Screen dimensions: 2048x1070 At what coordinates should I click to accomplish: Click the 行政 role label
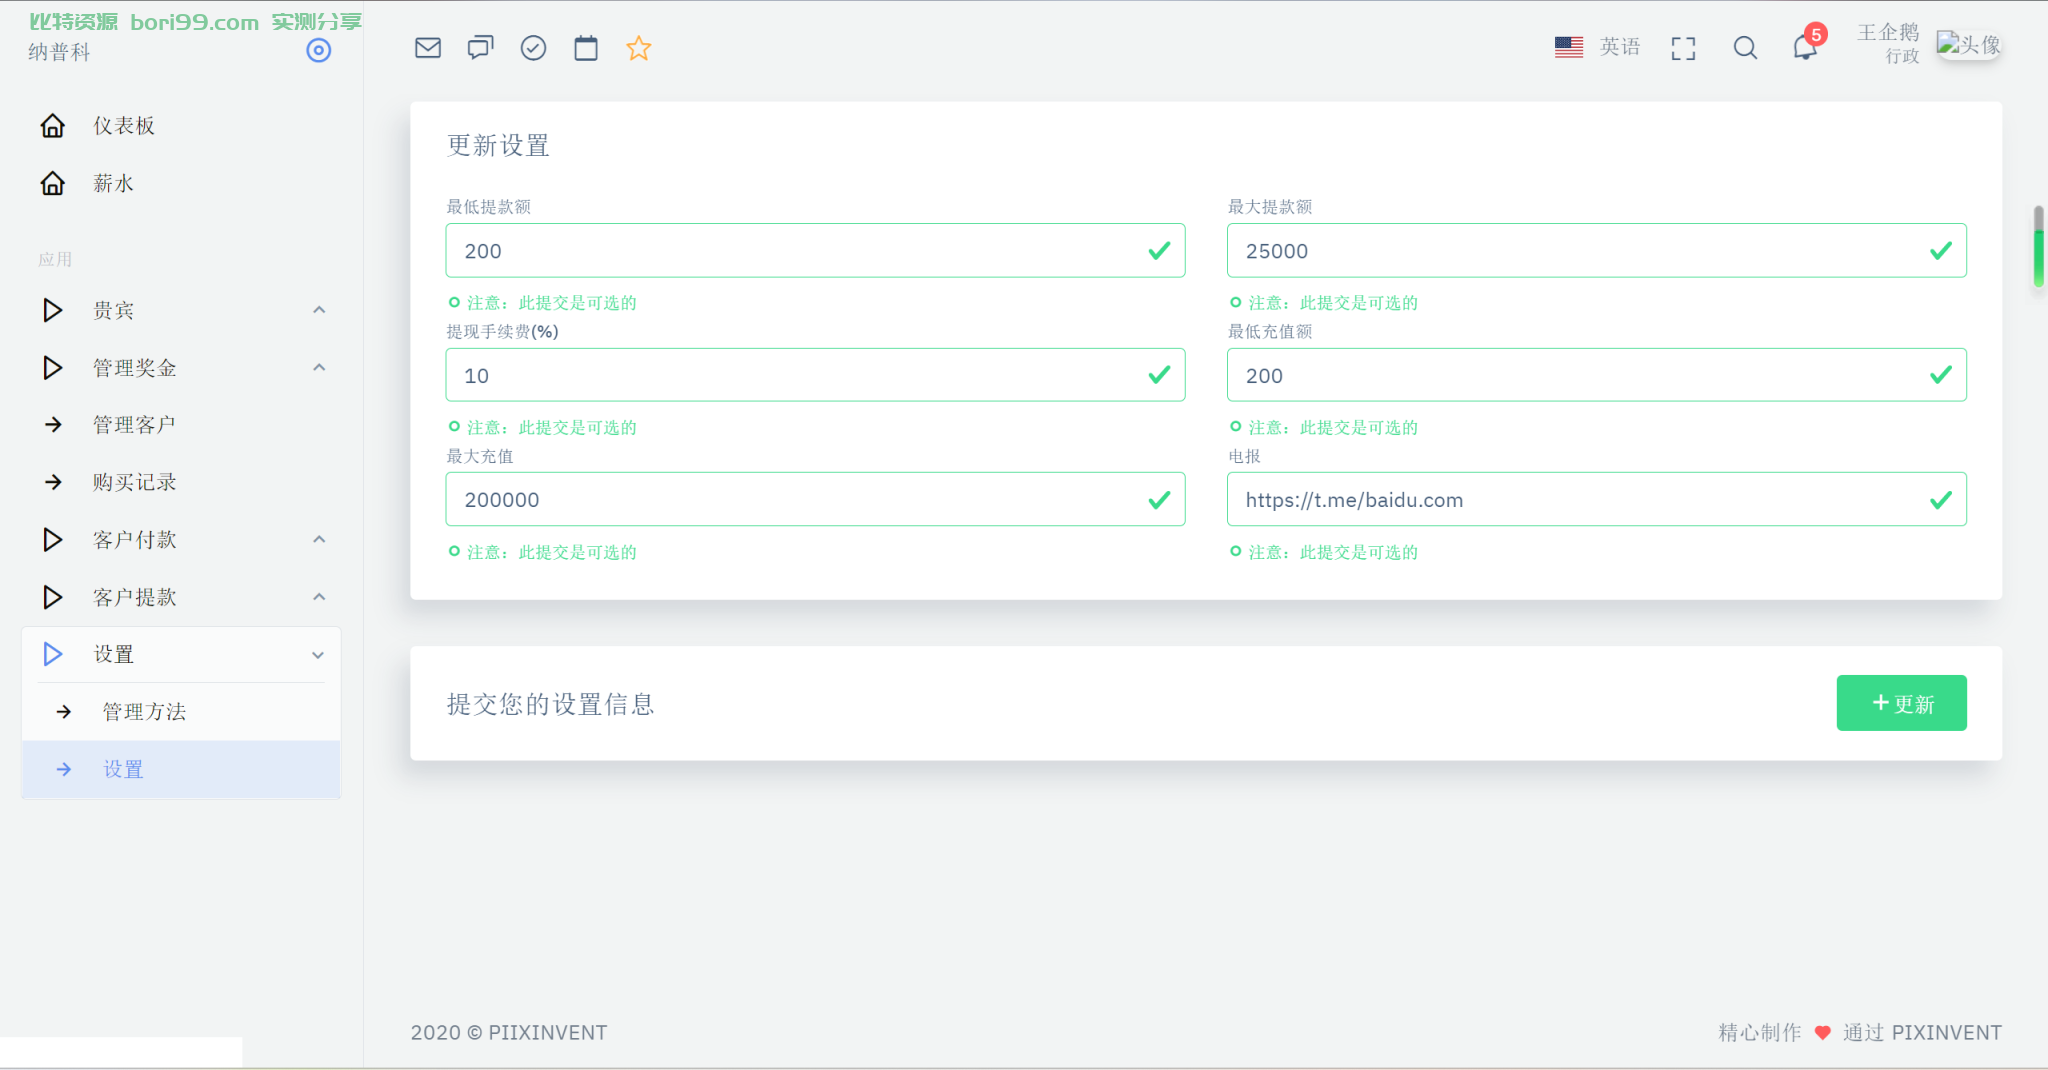(1902, 56)
